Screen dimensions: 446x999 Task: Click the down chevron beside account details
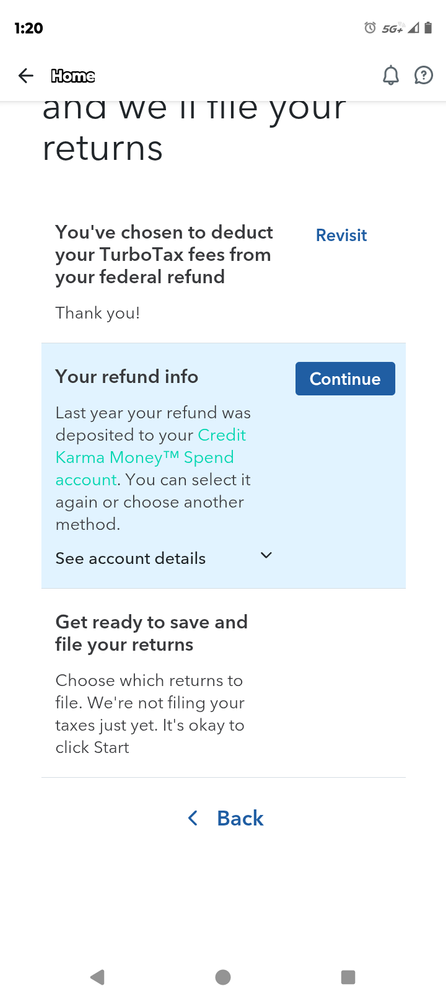click(266, 556)
